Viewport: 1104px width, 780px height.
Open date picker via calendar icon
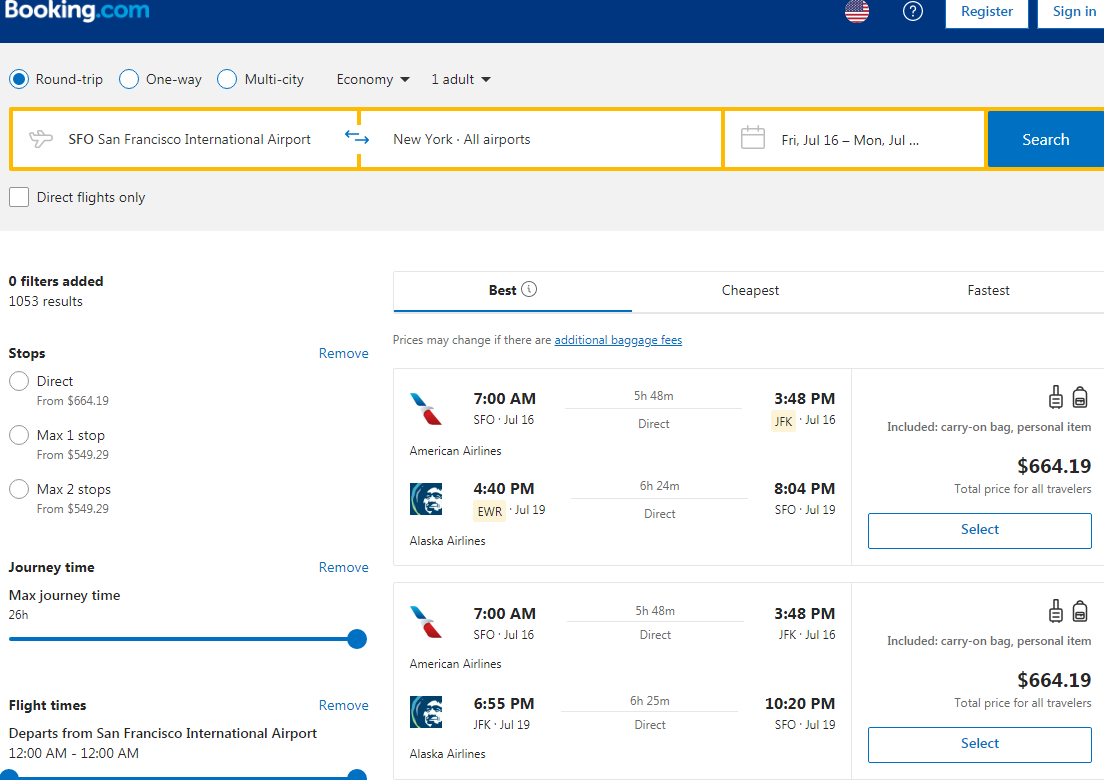point(754,137)
